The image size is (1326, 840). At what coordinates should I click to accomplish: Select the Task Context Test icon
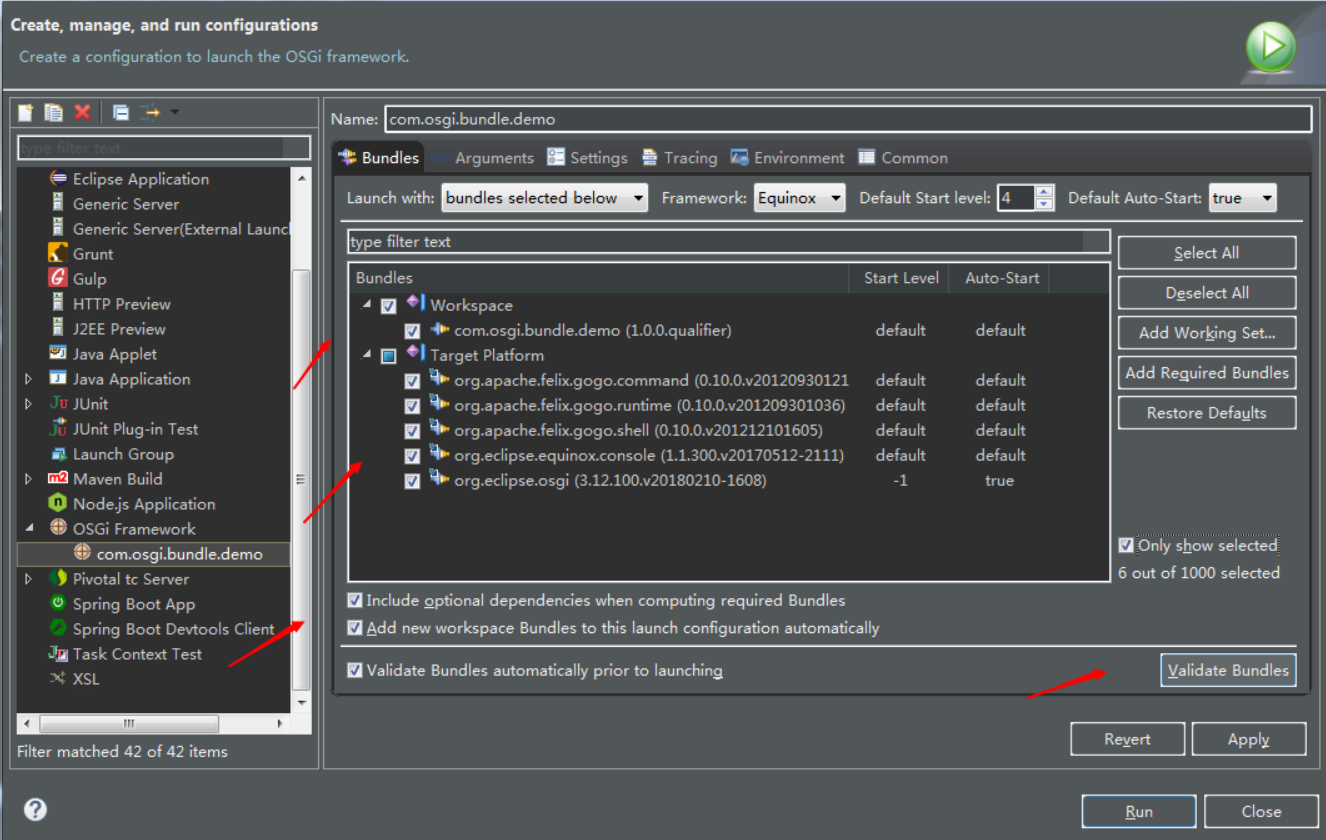coord(58,654)
